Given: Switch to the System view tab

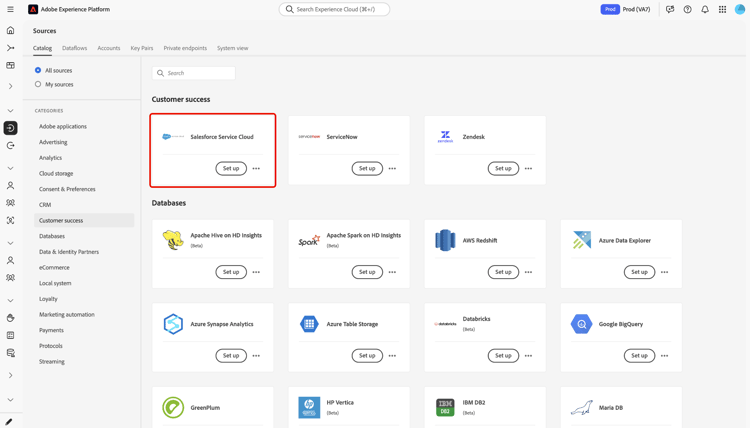Looking at the screenshot, I should 232,48.
